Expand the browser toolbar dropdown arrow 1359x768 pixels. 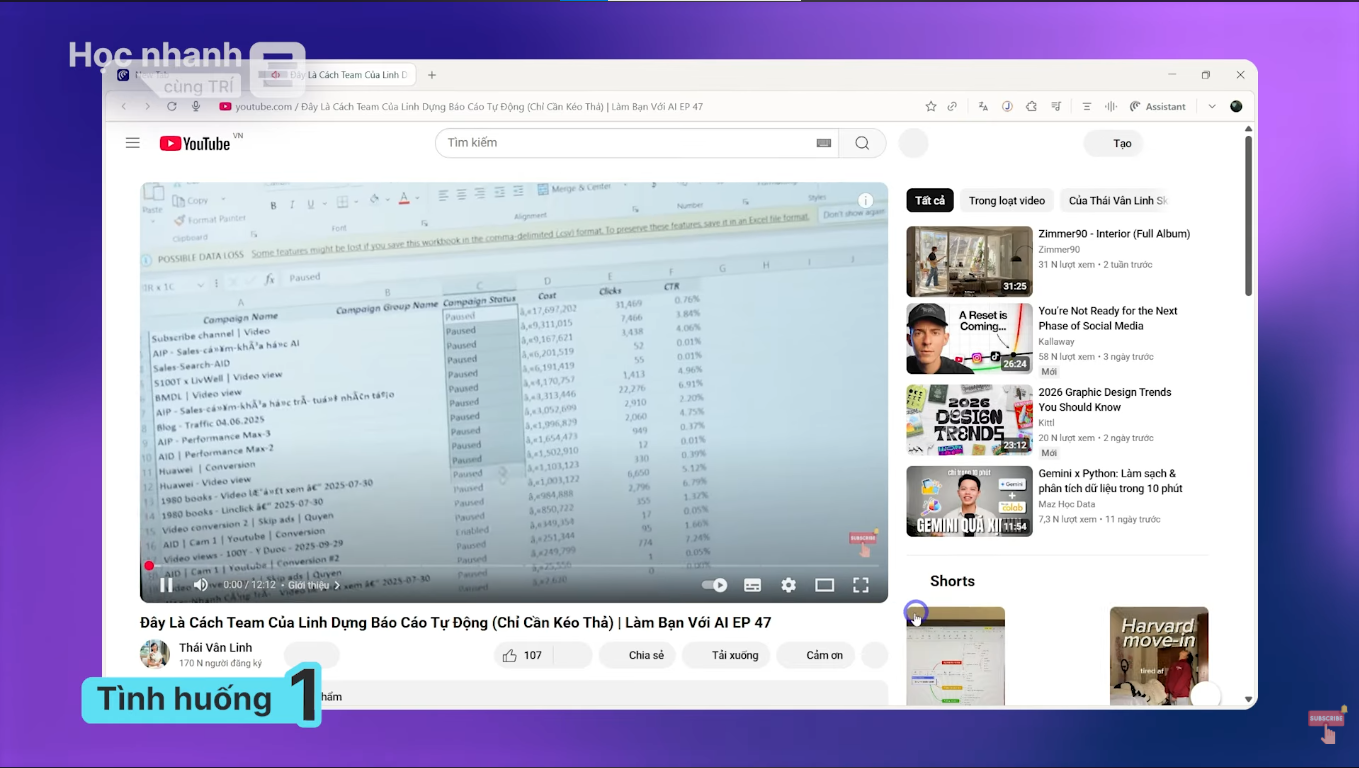(x=1212, y=106)
